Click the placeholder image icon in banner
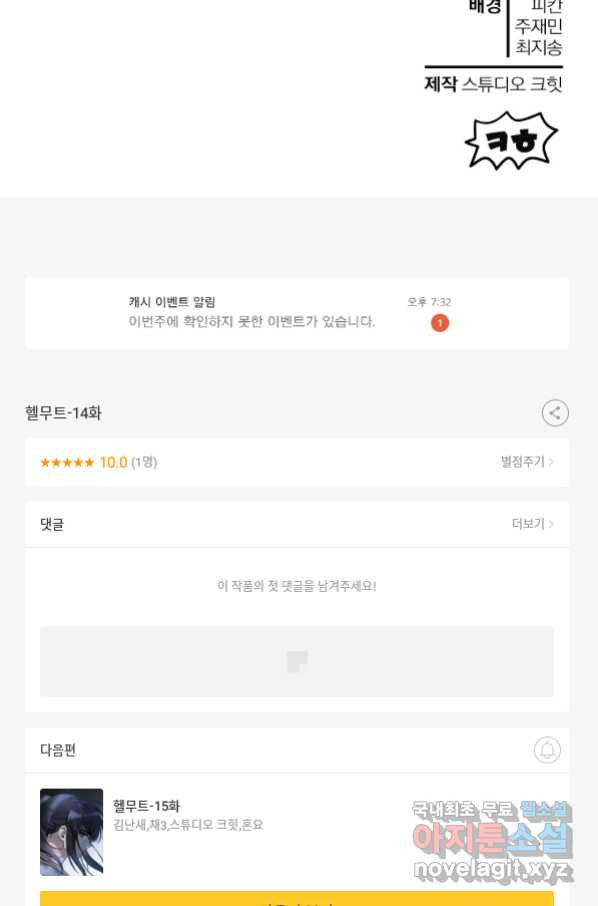This screenshot has width=598, height=906. 297,662
